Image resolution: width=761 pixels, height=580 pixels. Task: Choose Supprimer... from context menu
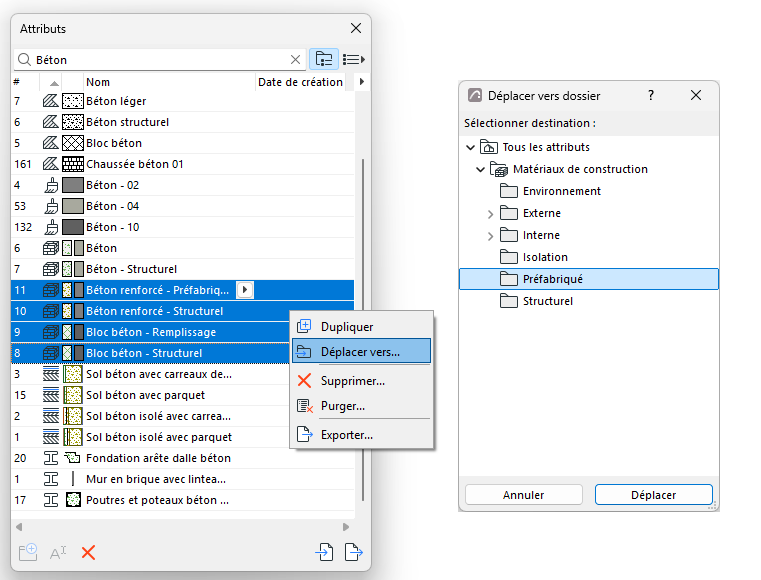click(x=362, y=381)
